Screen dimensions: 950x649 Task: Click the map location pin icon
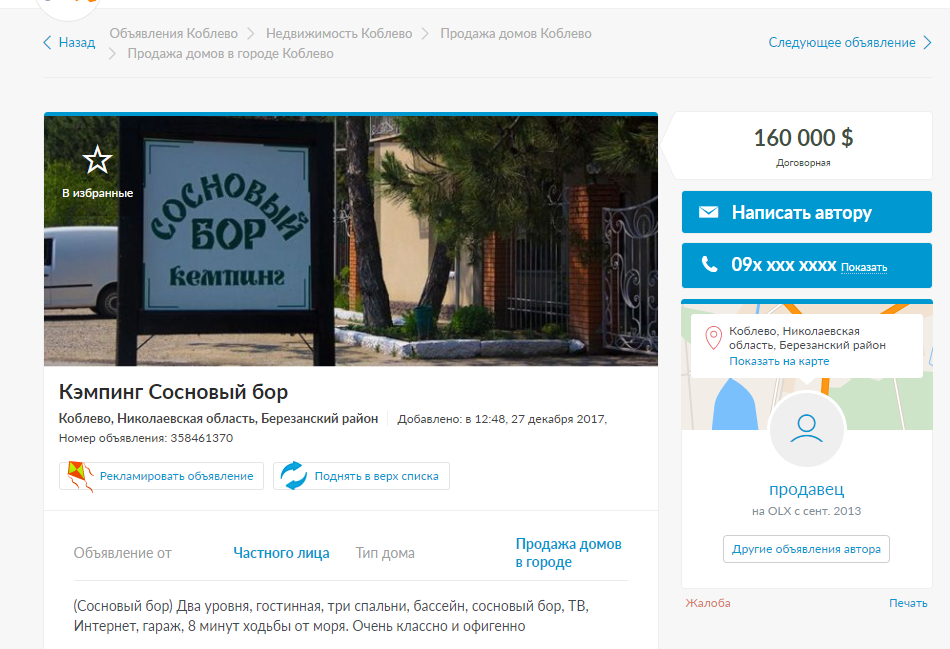tap(713, 338)
